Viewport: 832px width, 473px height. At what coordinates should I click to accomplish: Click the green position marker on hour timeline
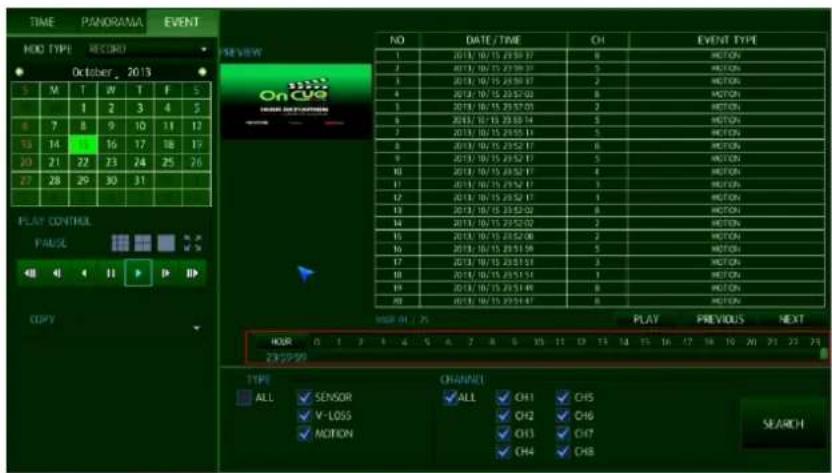click(x=824, y=354)
